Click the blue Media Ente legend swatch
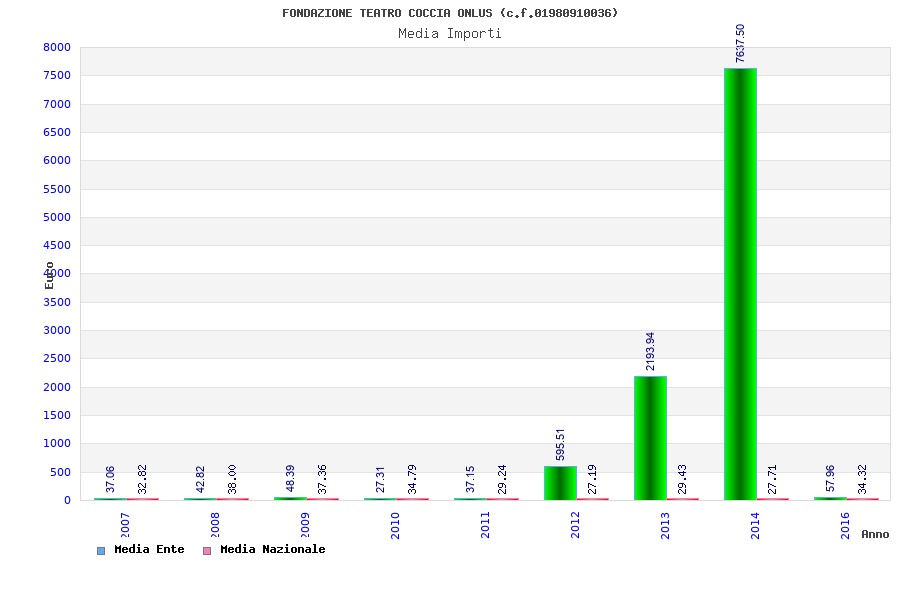Screen dimensions: 900x600 click(x=101, y=551)
